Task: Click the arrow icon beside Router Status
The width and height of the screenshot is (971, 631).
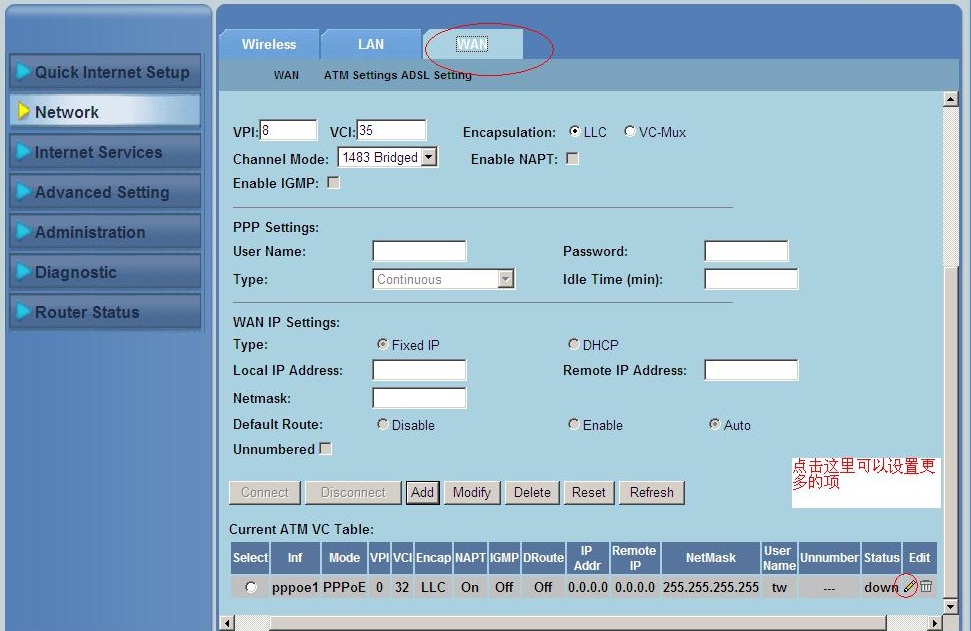Action: coord(23,311)
